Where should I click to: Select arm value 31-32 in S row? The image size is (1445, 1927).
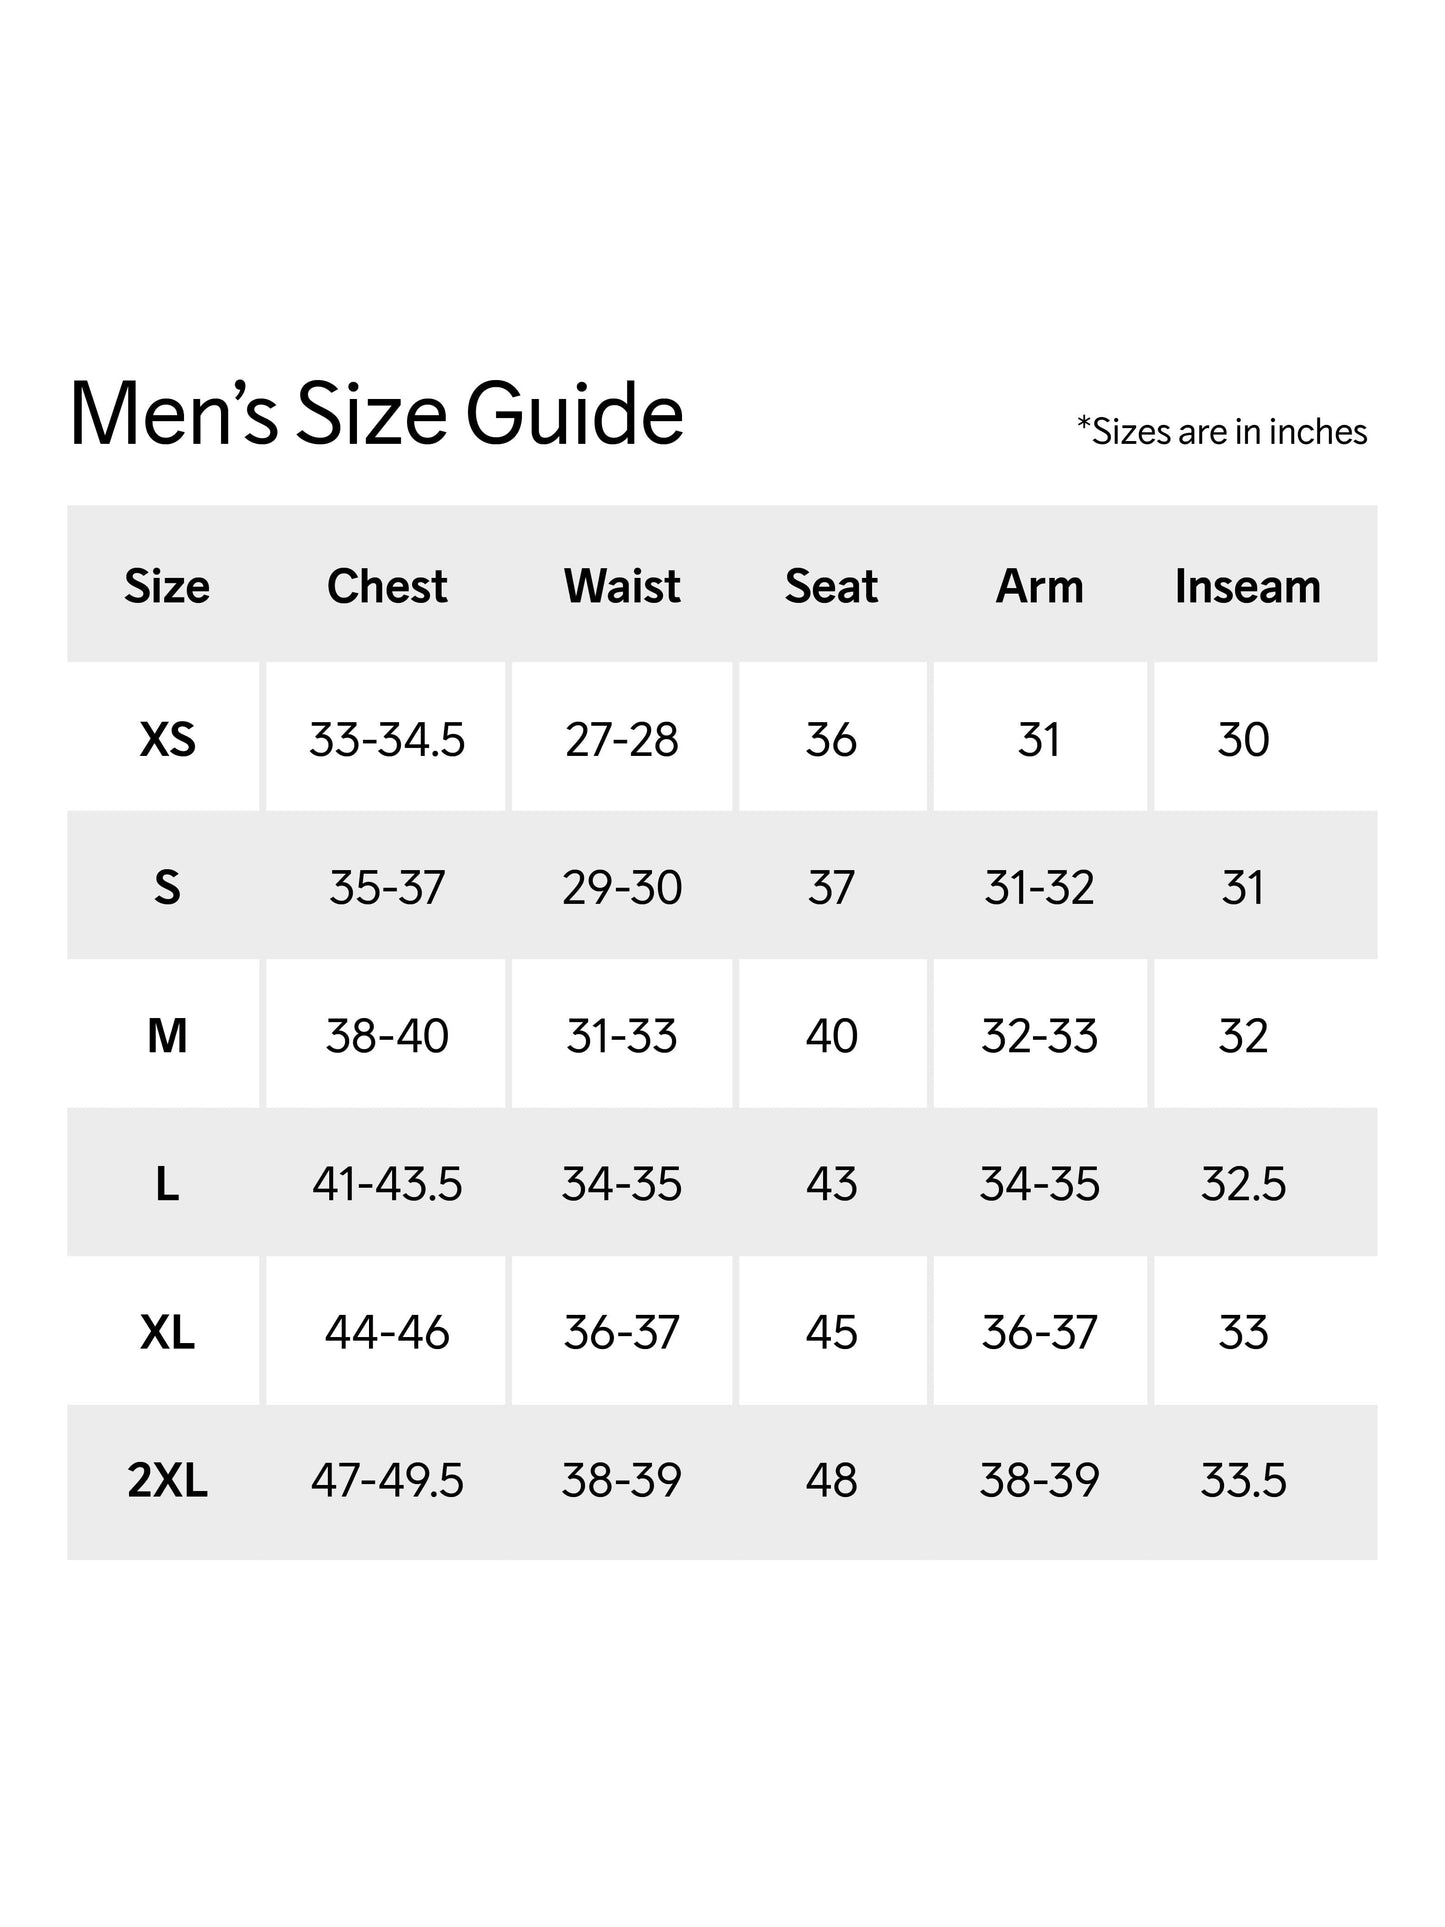tap(1039, 888)
